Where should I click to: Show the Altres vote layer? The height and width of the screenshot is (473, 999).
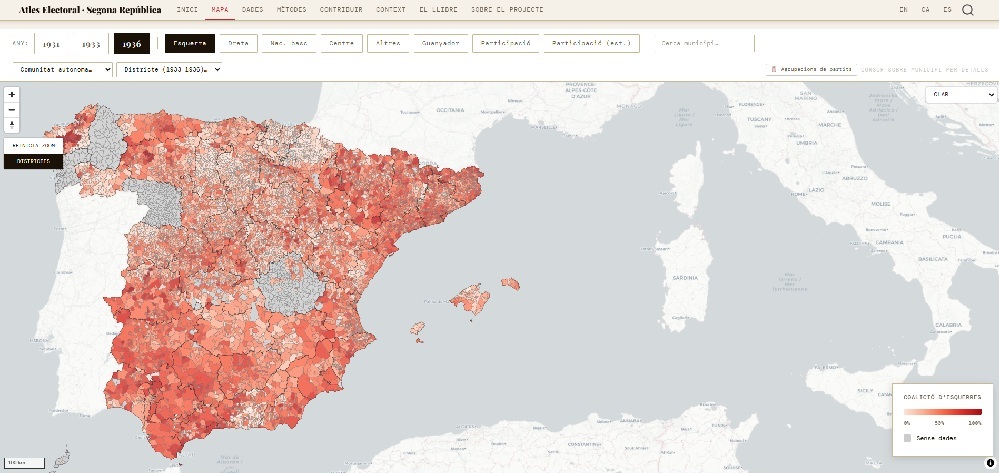click(x=388, y=43)
